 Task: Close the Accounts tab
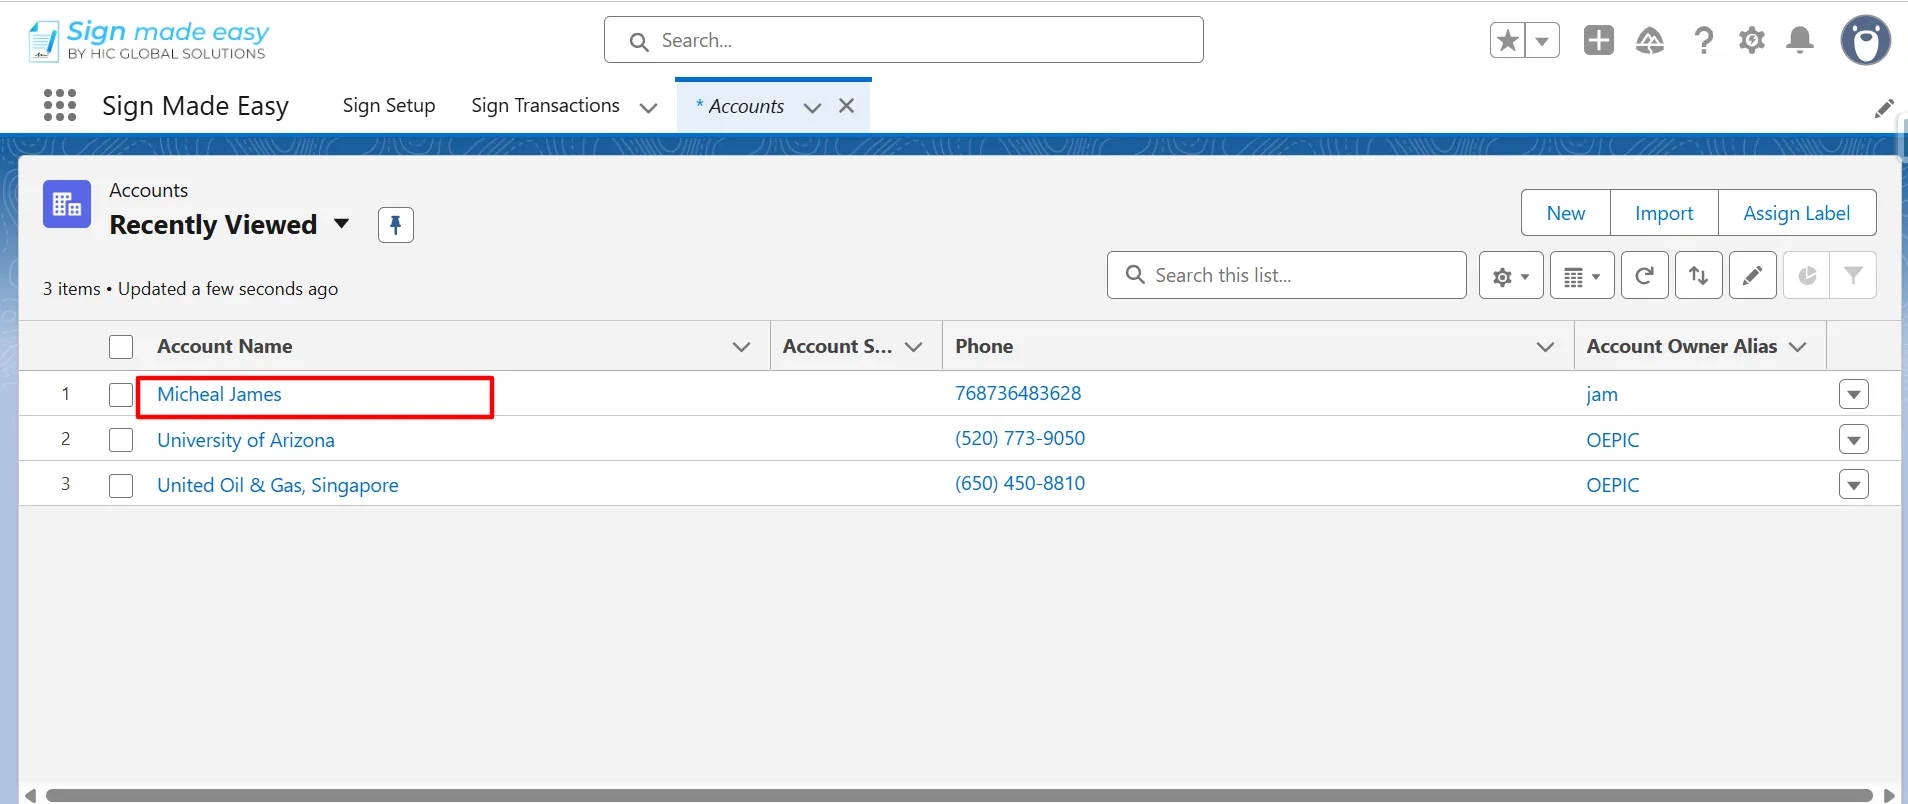(x=847, y=106)
